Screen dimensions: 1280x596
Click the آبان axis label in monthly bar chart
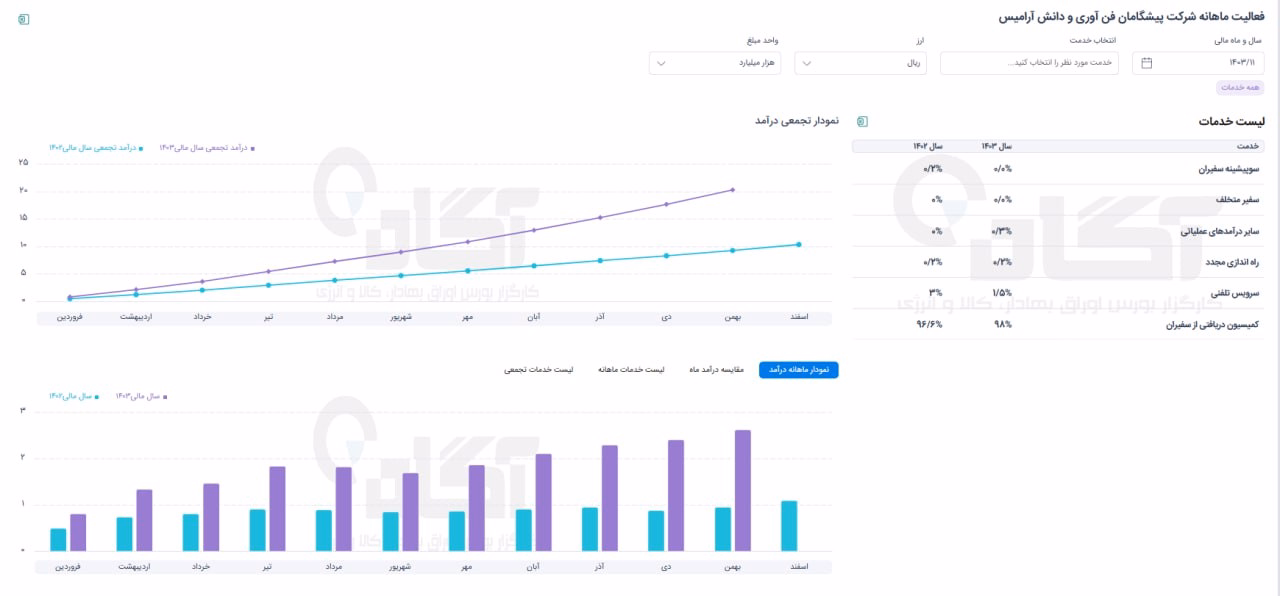(x=533, y=566)
